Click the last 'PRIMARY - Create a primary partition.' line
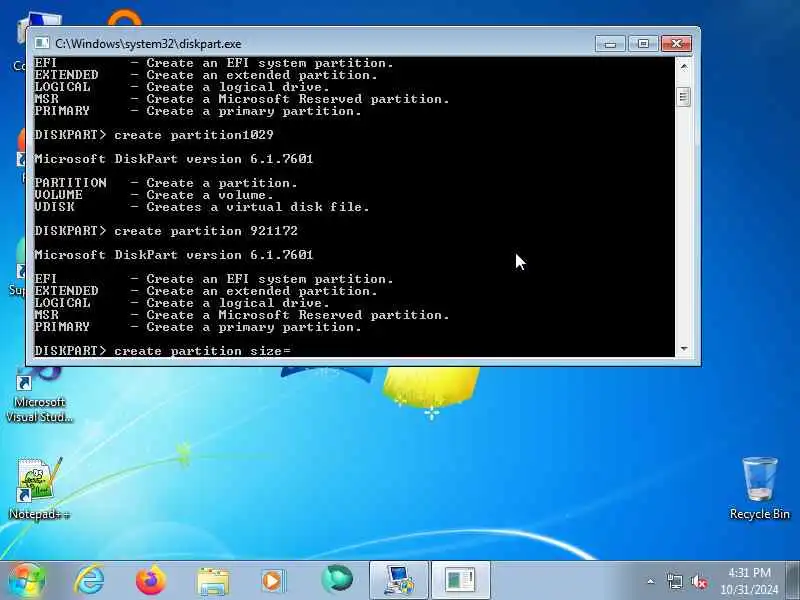This screenshot has width=800, height=600. [198, 327]
